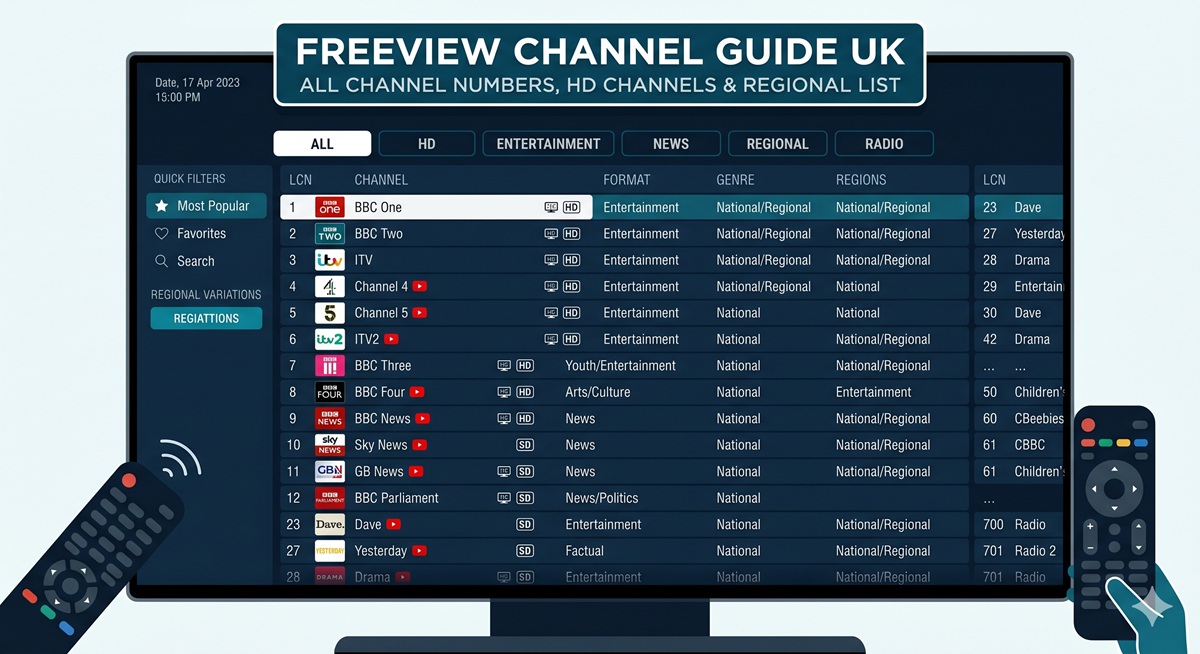
Task: Click the play icon next to Dave
Action: click(394, 524)
